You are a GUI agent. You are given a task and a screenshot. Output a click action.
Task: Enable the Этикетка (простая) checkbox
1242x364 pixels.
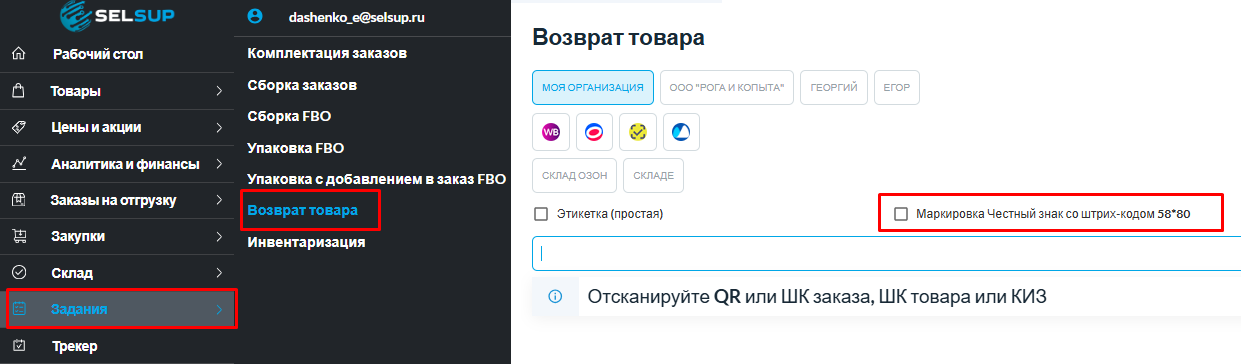(x=541, y=213)
